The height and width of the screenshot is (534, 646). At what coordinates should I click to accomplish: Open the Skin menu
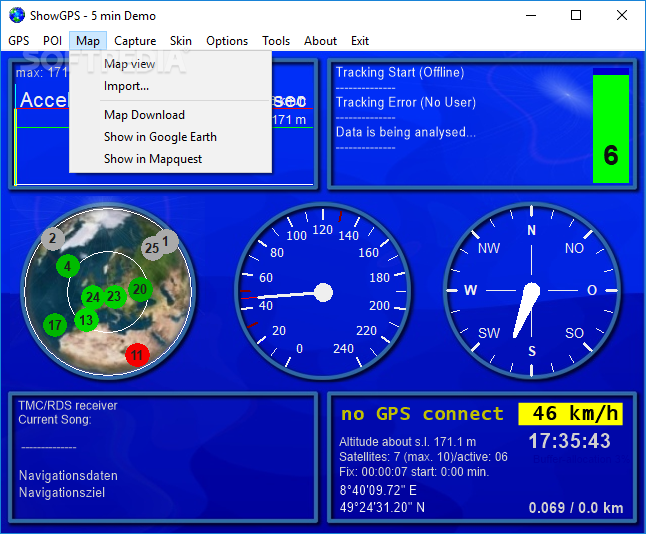[x=181, y=41]
